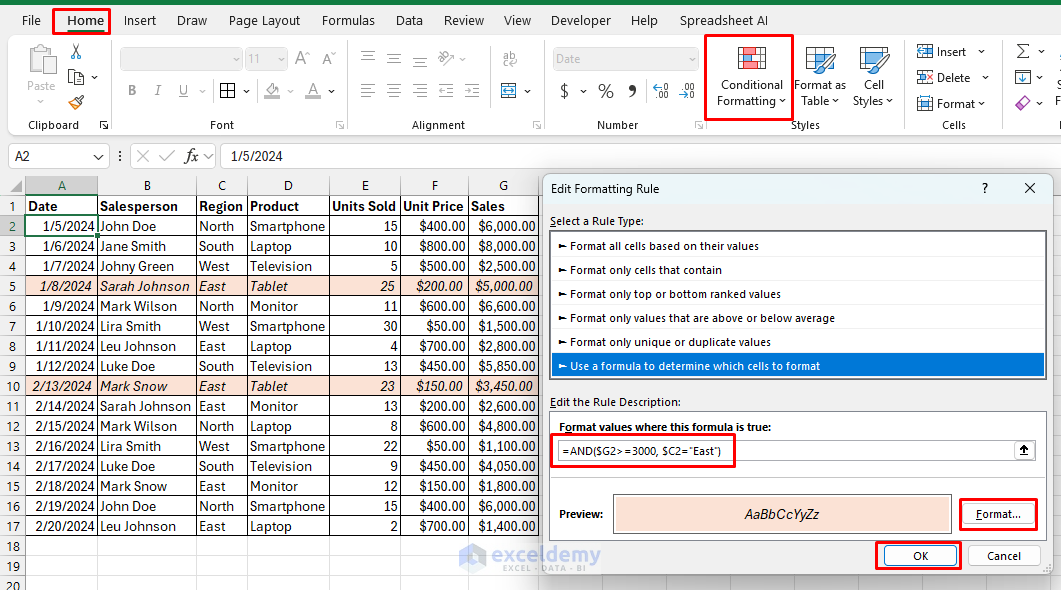Screen dimensions: 1061x590
Task: Select the Format Painter brush
Action: pos(76,102)
